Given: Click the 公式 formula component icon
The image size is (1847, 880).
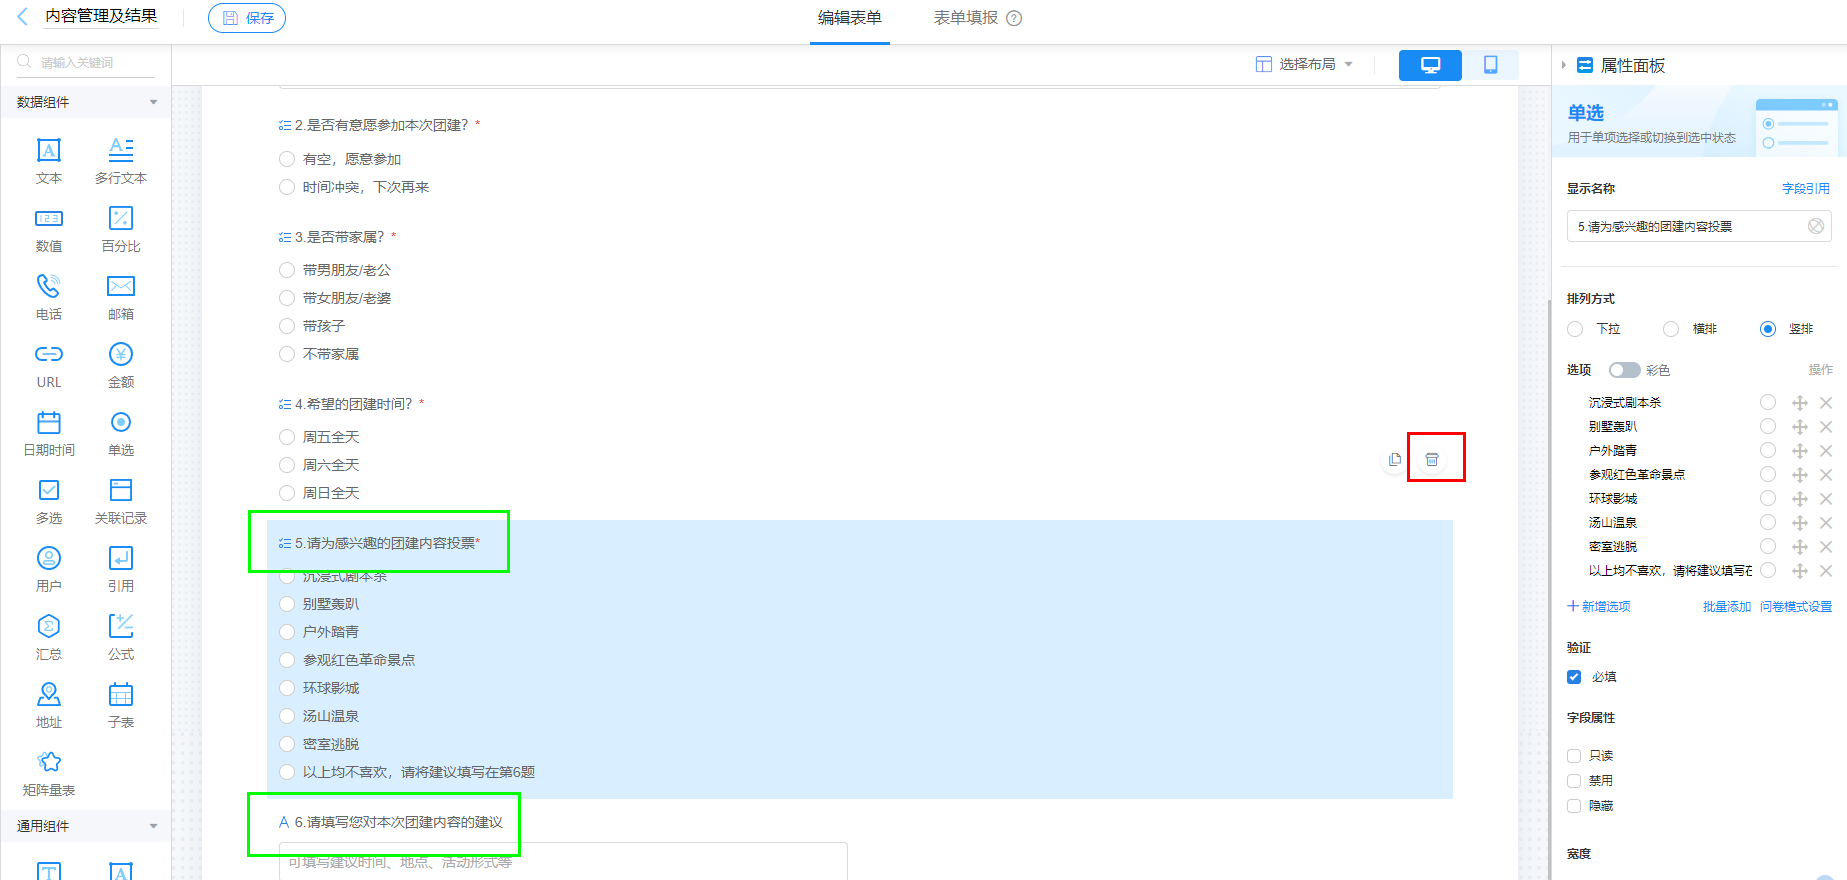Looking at the screenshot, I should point(121,627).
